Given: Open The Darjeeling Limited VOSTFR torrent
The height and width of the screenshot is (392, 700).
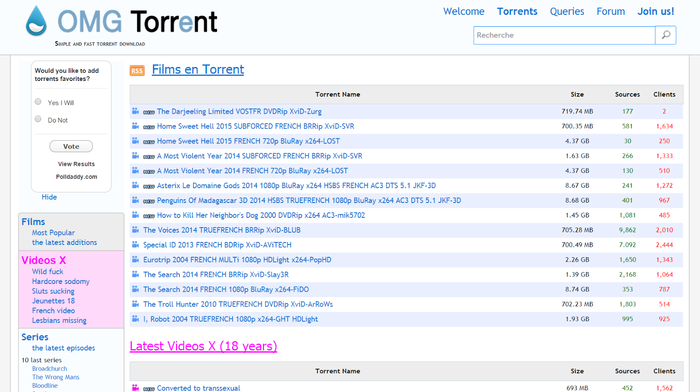Looking at the screenshot, I should coord(239,111).
